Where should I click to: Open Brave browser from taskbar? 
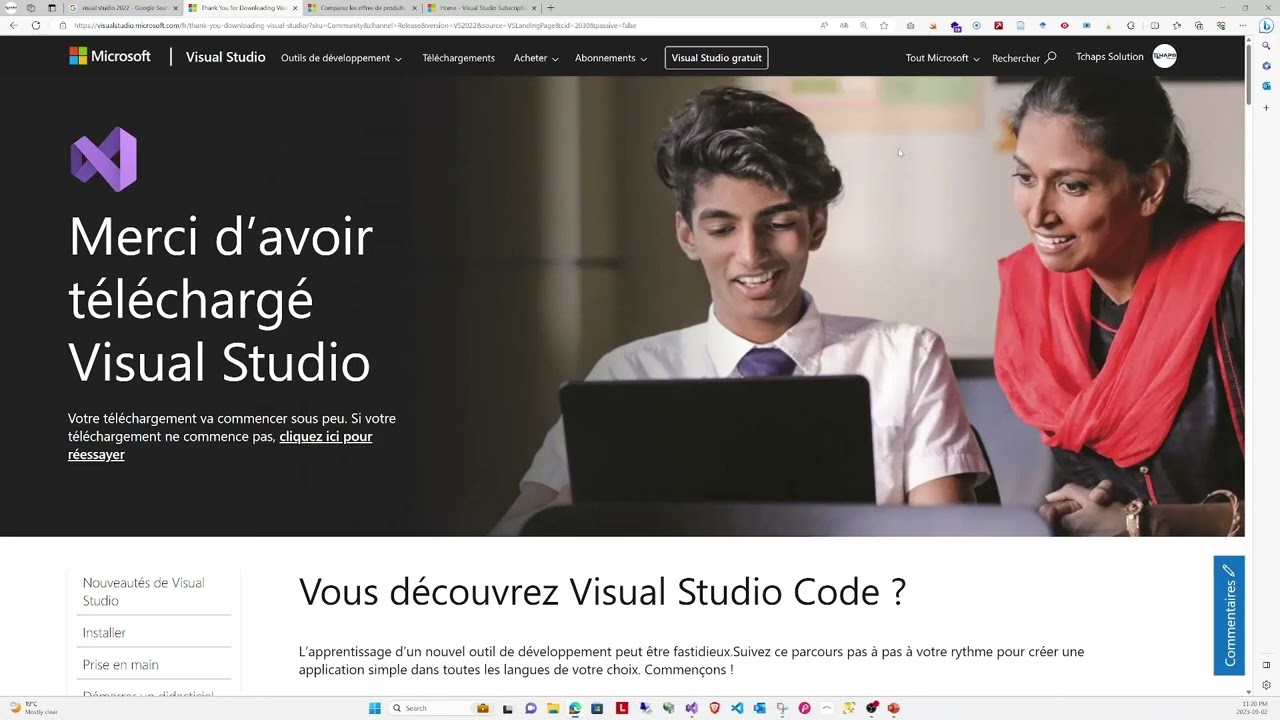(714, 708)
